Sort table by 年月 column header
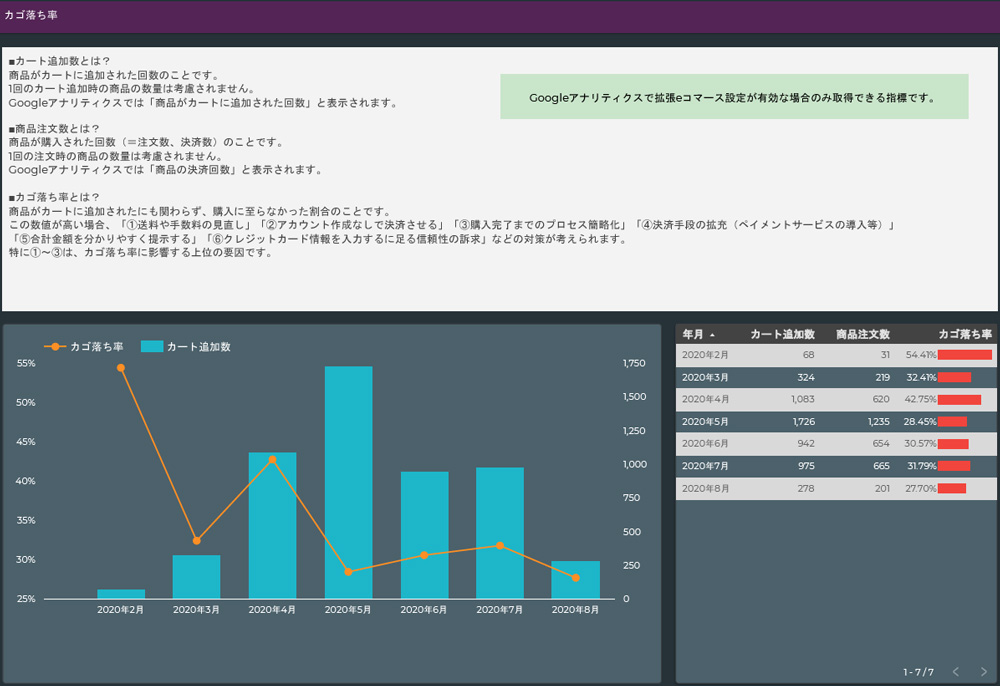The width and height of the screenshot is (1000, 686). 693,334
